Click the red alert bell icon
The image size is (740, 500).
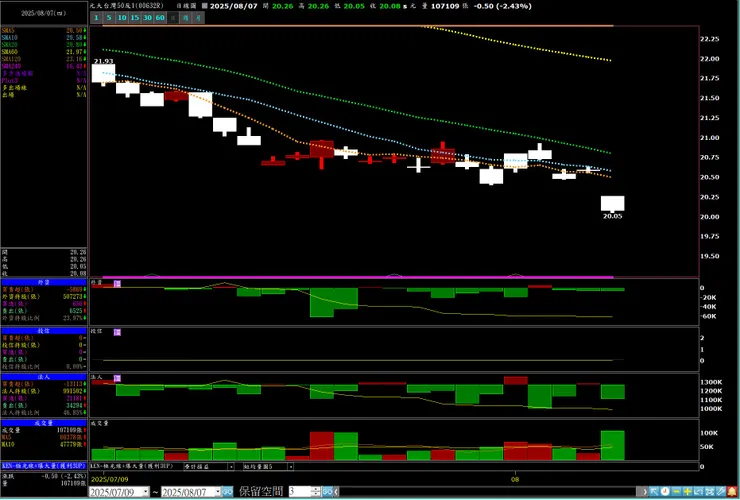coord(732,492)
